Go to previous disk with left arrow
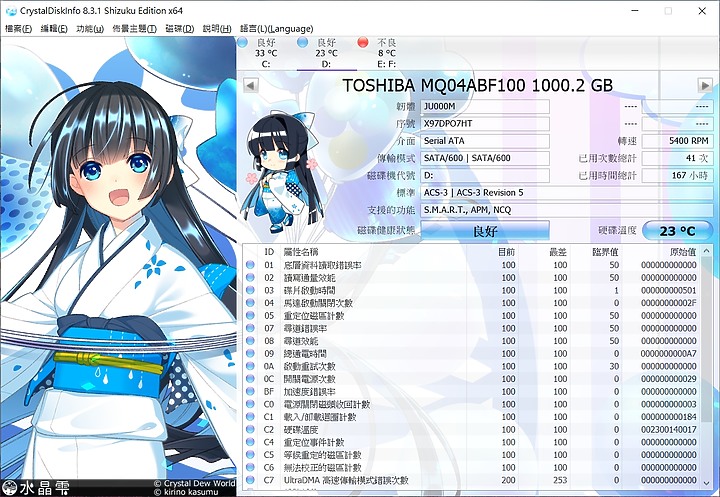The height and width of the screenshot is (497, 720). point(251,85)
